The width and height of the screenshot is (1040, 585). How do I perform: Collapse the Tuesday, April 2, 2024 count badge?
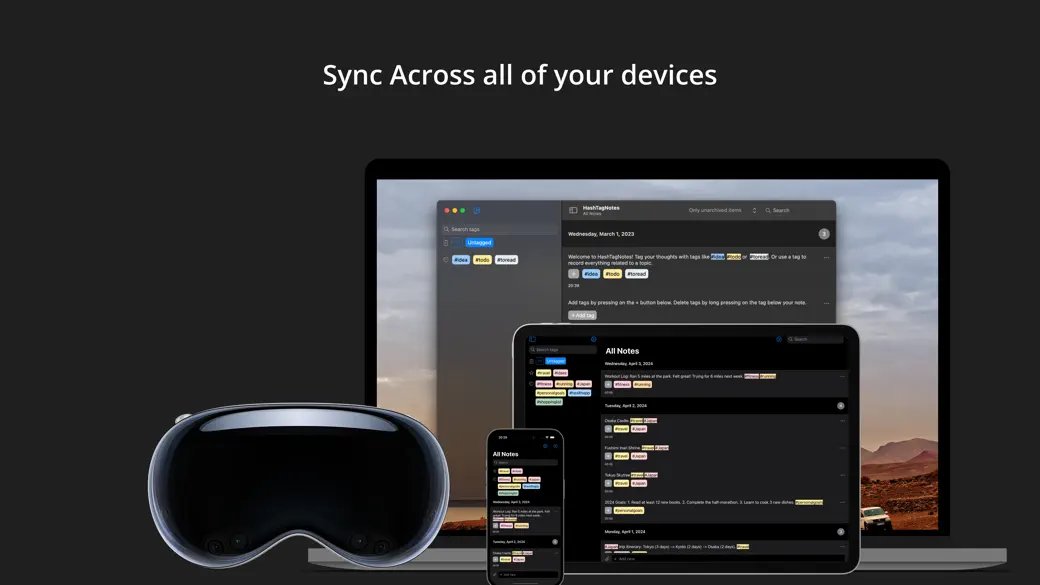(x=840, y=405)
